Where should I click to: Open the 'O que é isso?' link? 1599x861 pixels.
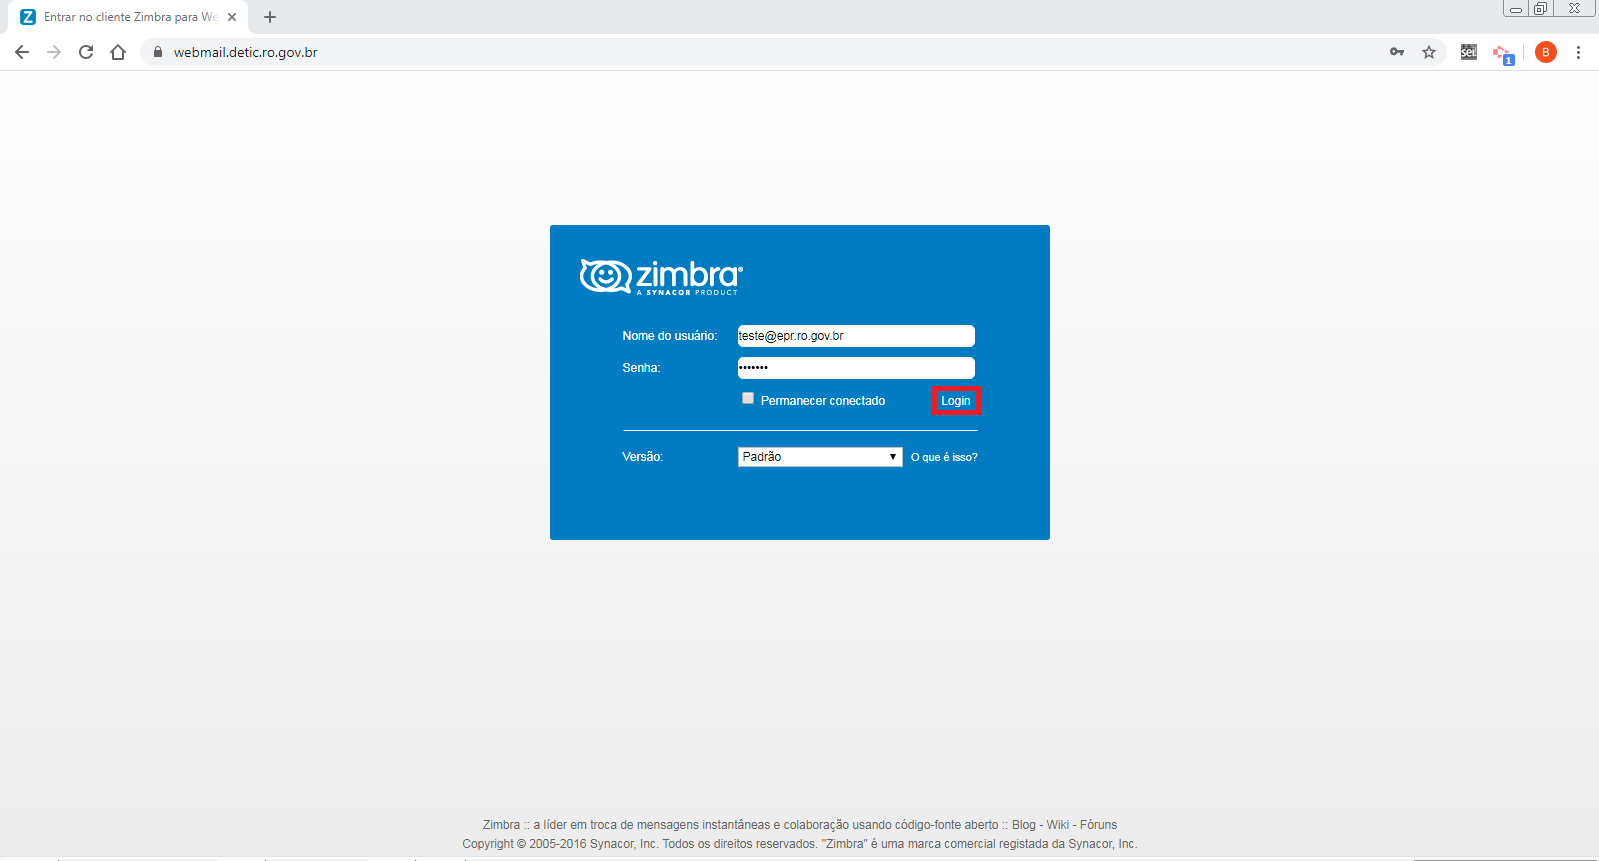(944, 457)
